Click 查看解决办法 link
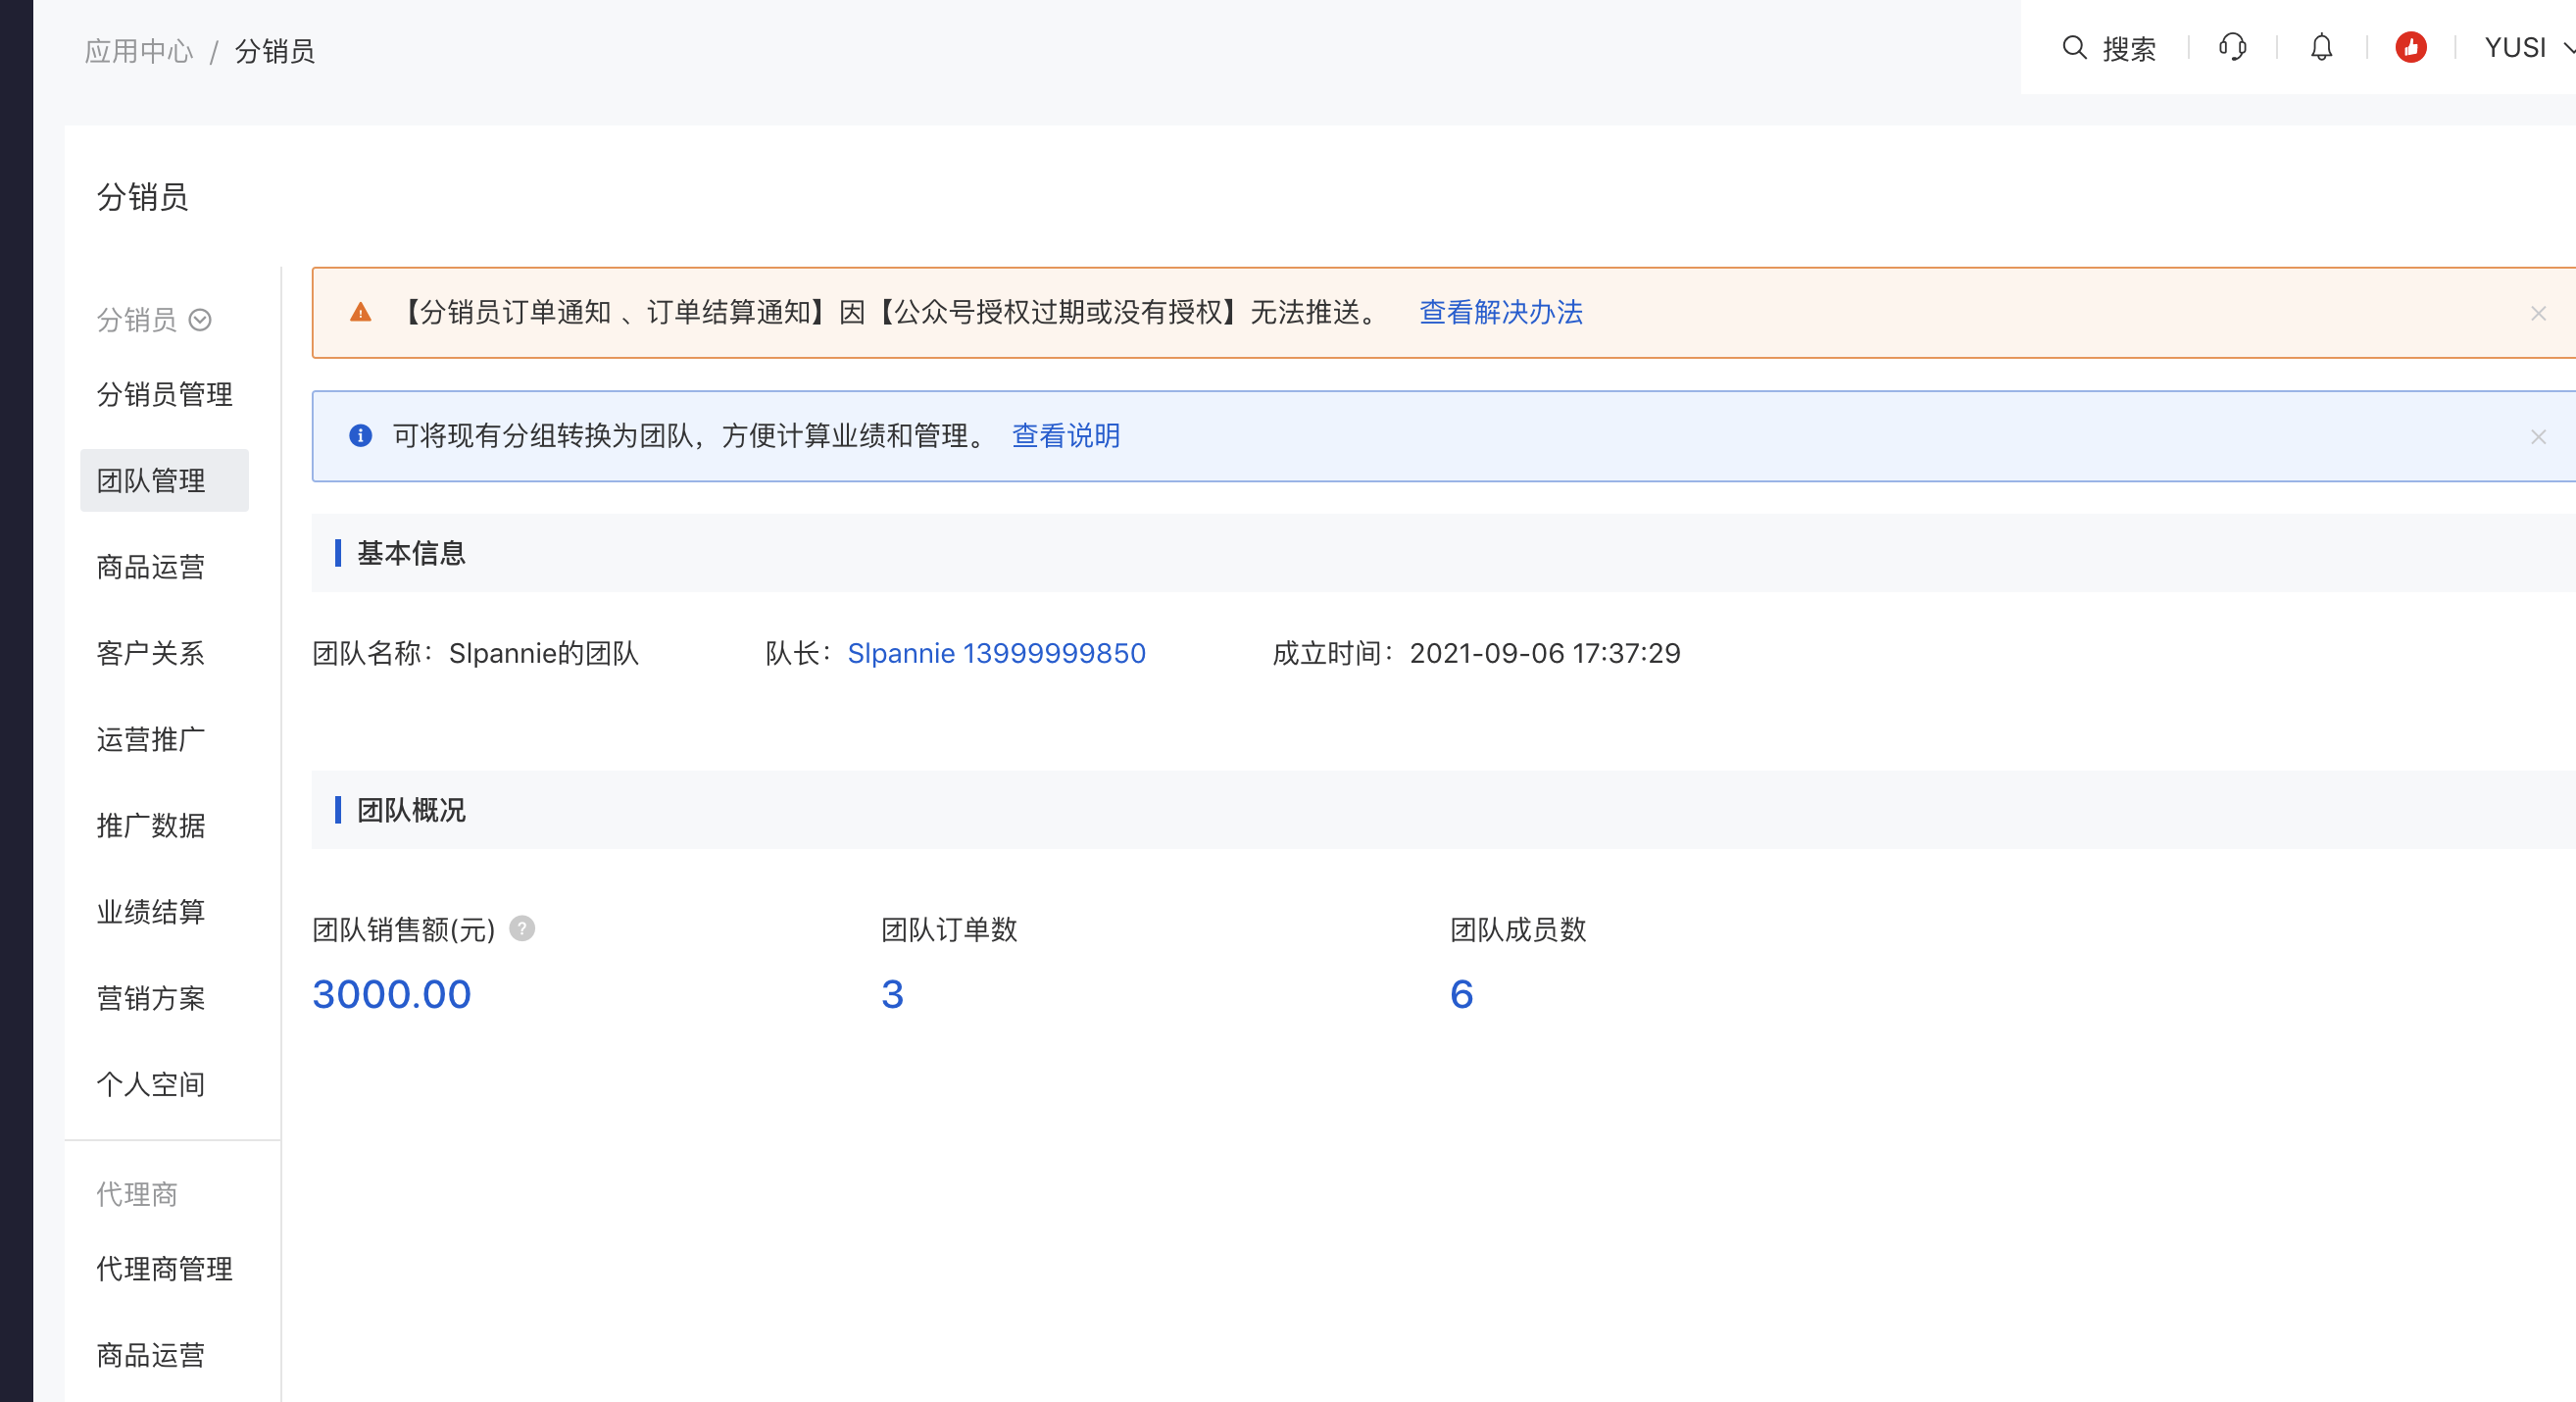2576x1402 pixels. 1500,313
